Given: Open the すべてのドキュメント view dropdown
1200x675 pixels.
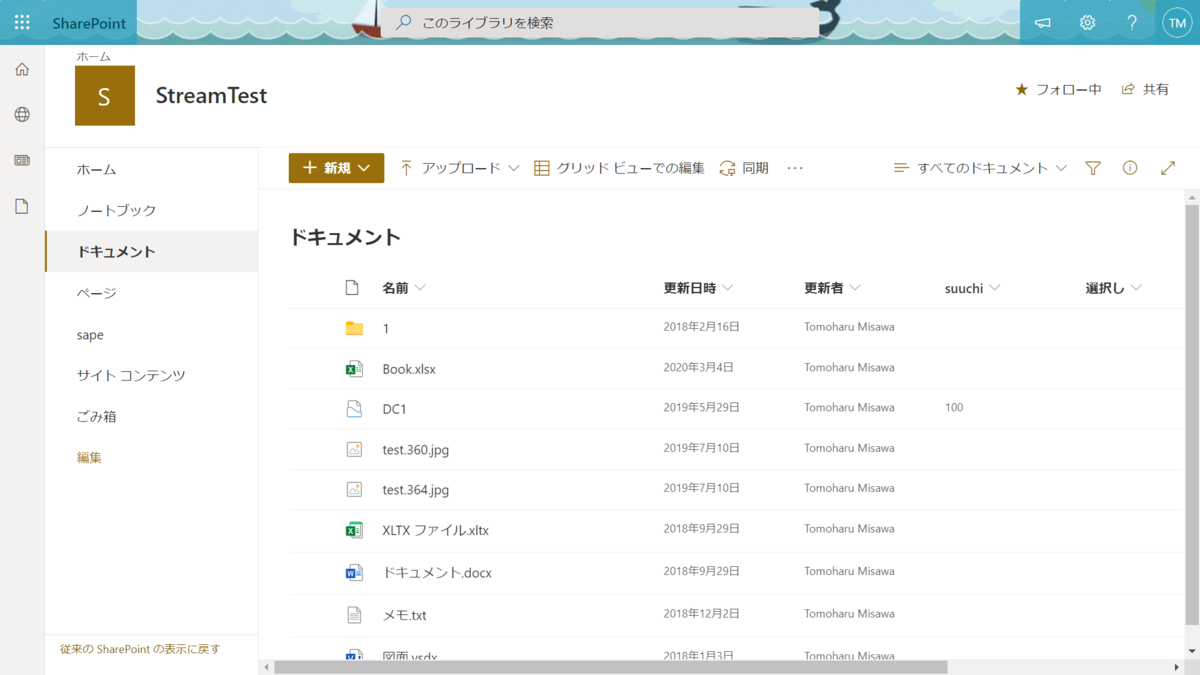Looking at the screenshot, I should point(981,168).
